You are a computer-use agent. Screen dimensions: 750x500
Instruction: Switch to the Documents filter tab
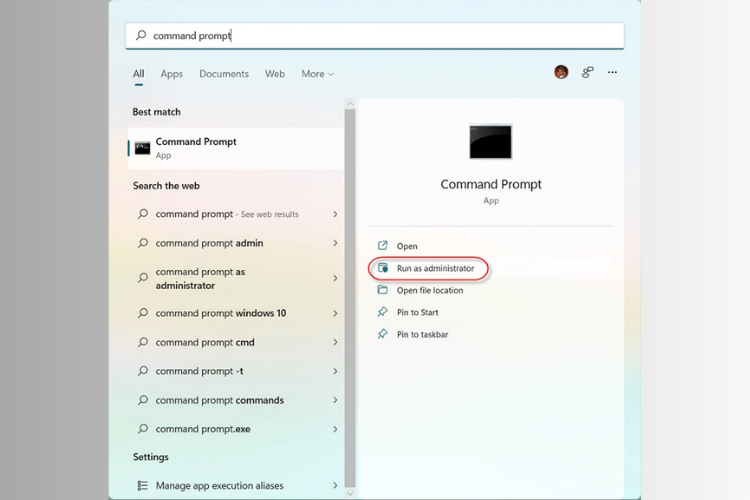click(x=224, y=74)
